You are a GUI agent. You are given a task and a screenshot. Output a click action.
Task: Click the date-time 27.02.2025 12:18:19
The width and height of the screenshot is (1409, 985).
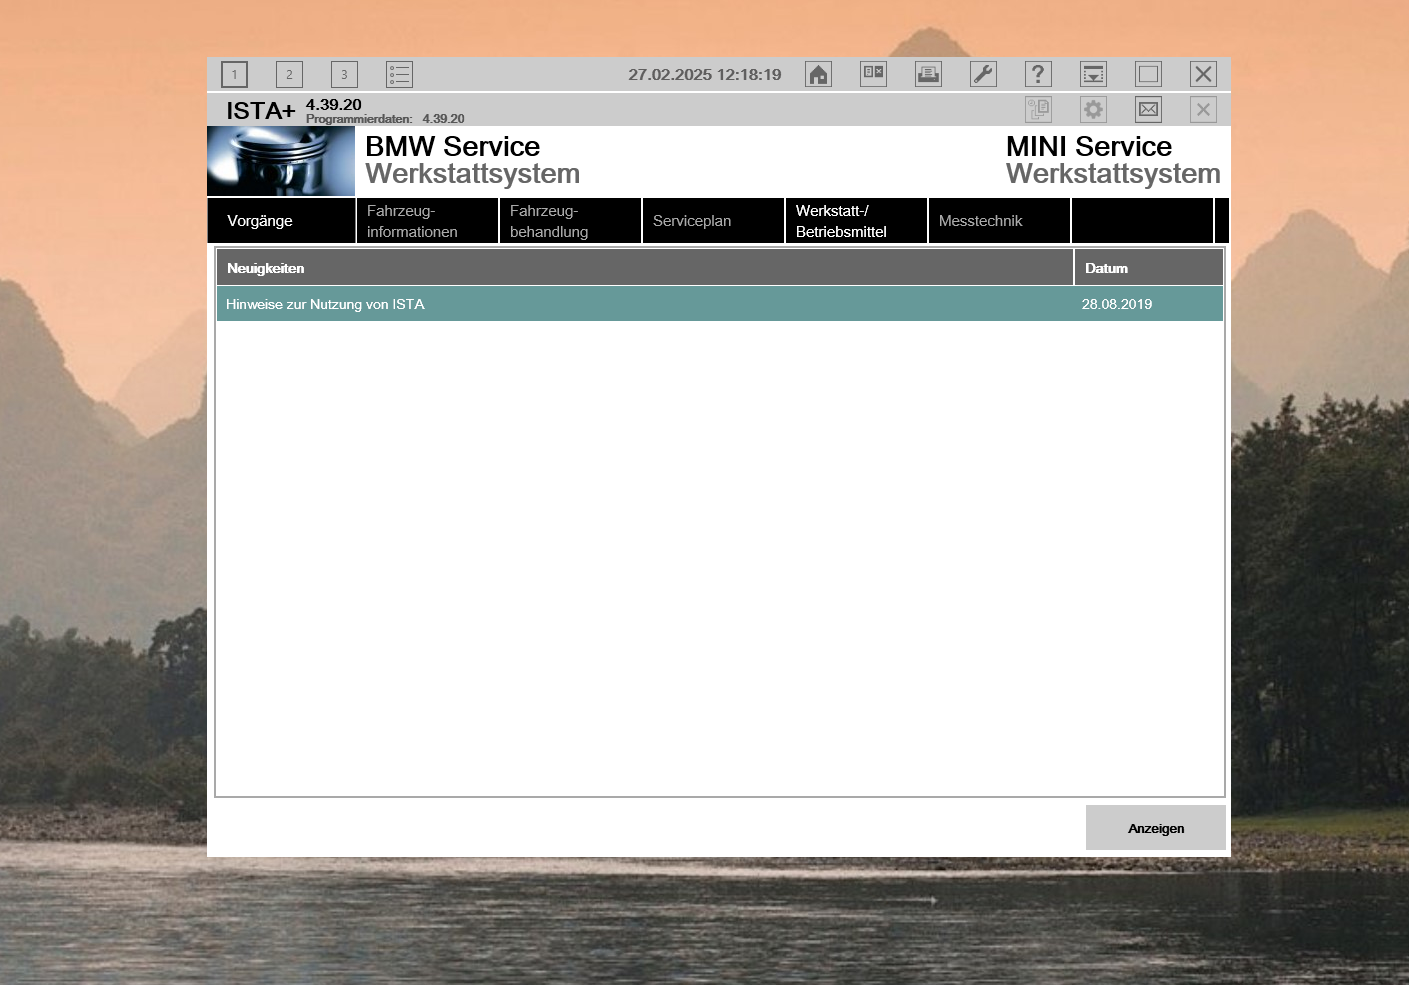pyautogui.click(x=705, y=75)
